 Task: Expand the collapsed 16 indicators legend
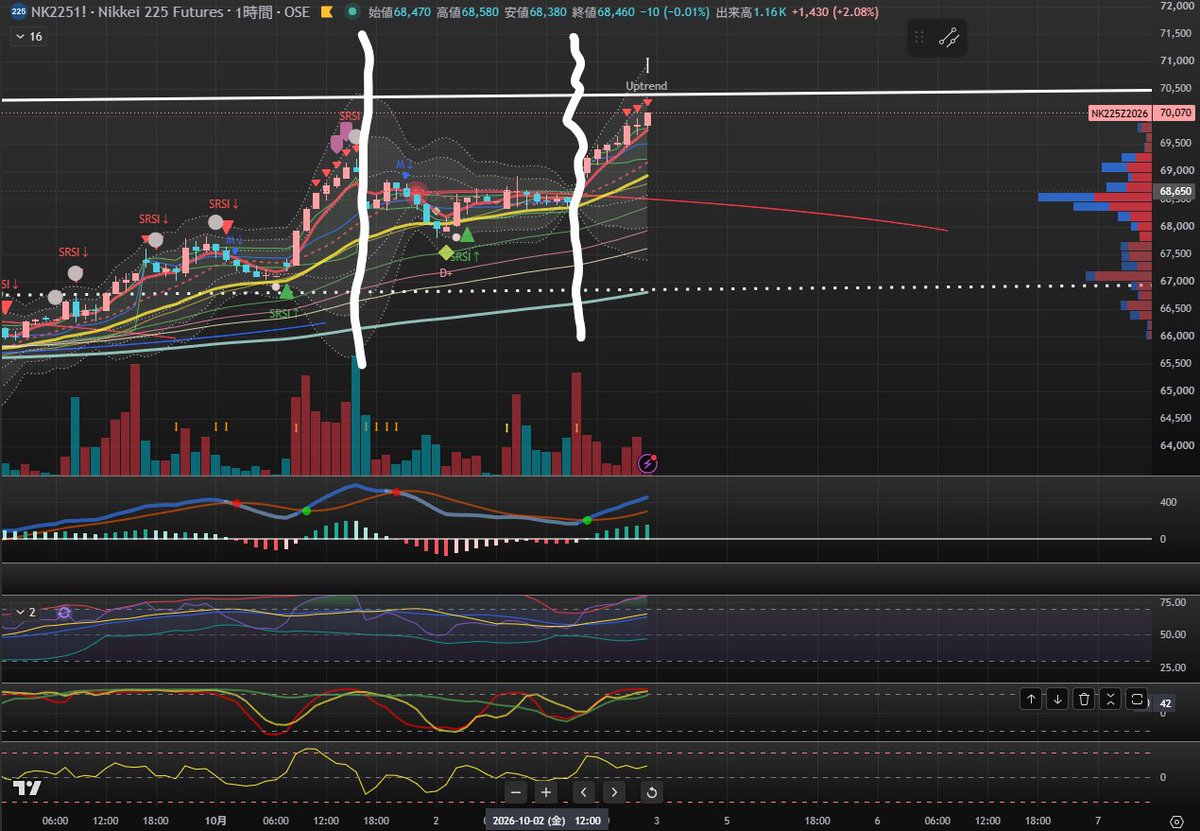[28, 36]
